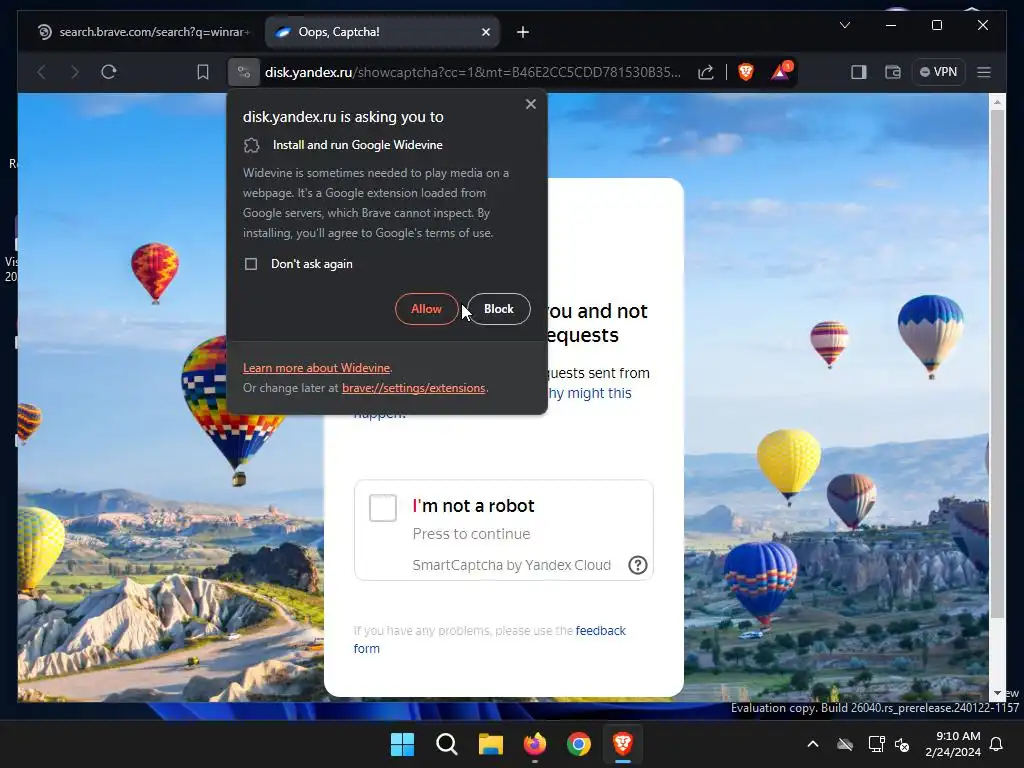
Task: Open the clock showing 9:10 AM
Action: 953,744
